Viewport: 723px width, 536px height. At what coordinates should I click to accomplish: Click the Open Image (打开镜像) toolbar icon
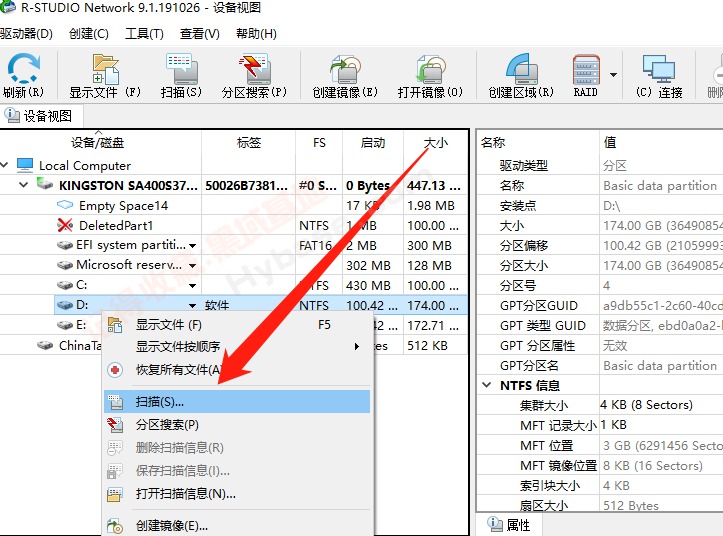(430, 74)
